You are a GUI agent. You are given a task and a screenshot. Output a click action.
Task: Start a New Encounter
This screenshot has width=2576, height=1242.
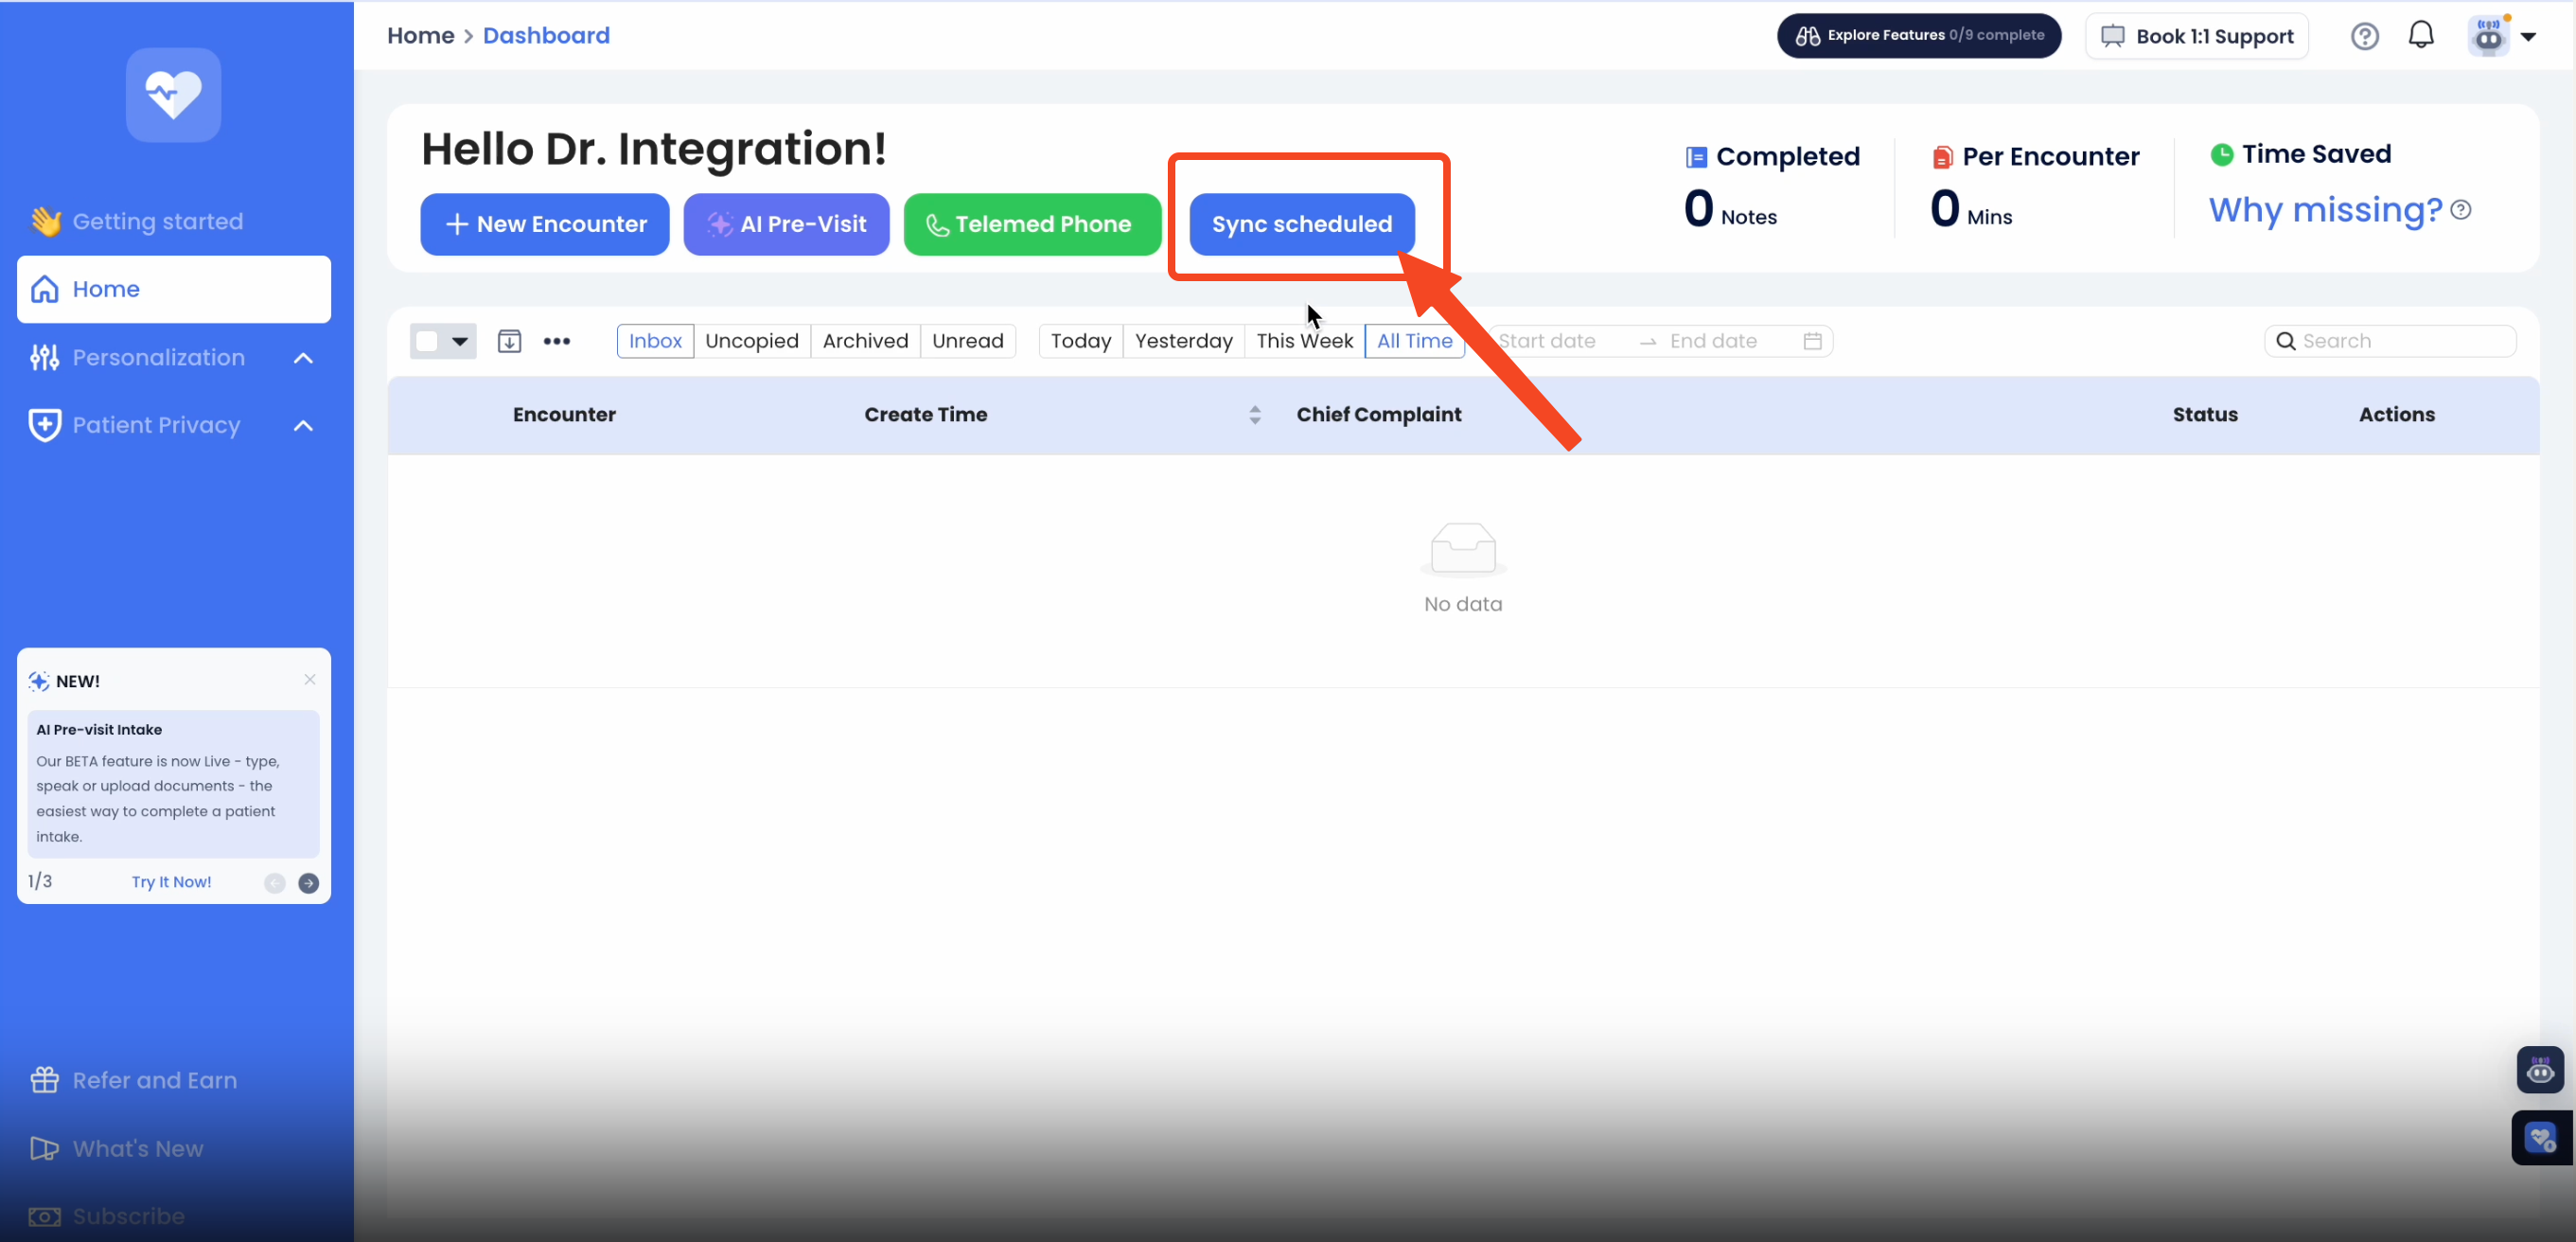click(544, 224)
